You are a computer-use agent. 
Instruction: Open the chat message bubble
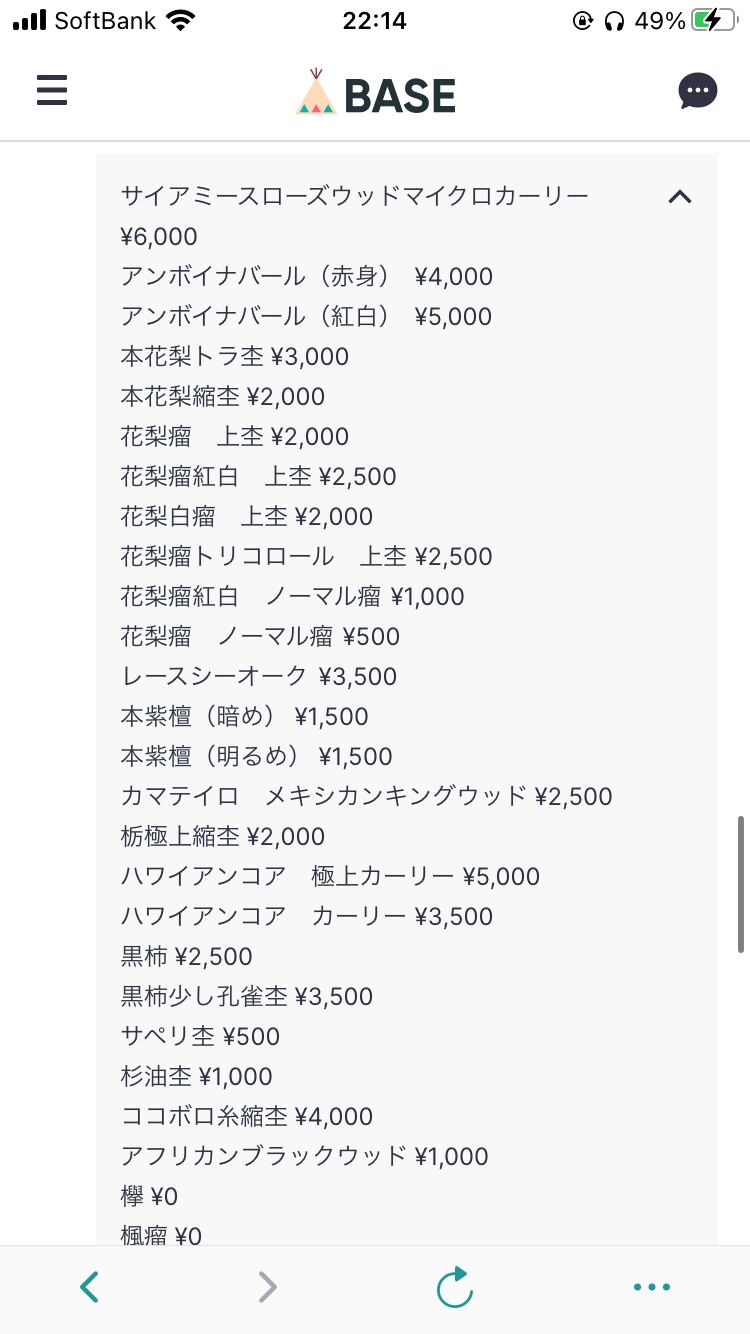pos(697,91)
